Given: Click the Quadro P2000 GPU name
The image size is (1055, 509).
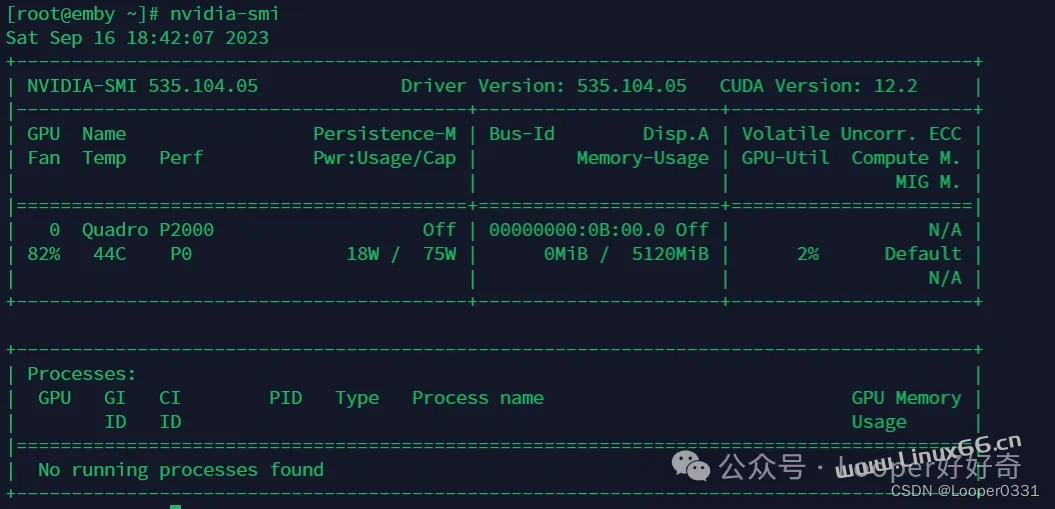Looking at the screenshot, I should tap(148, 230).
